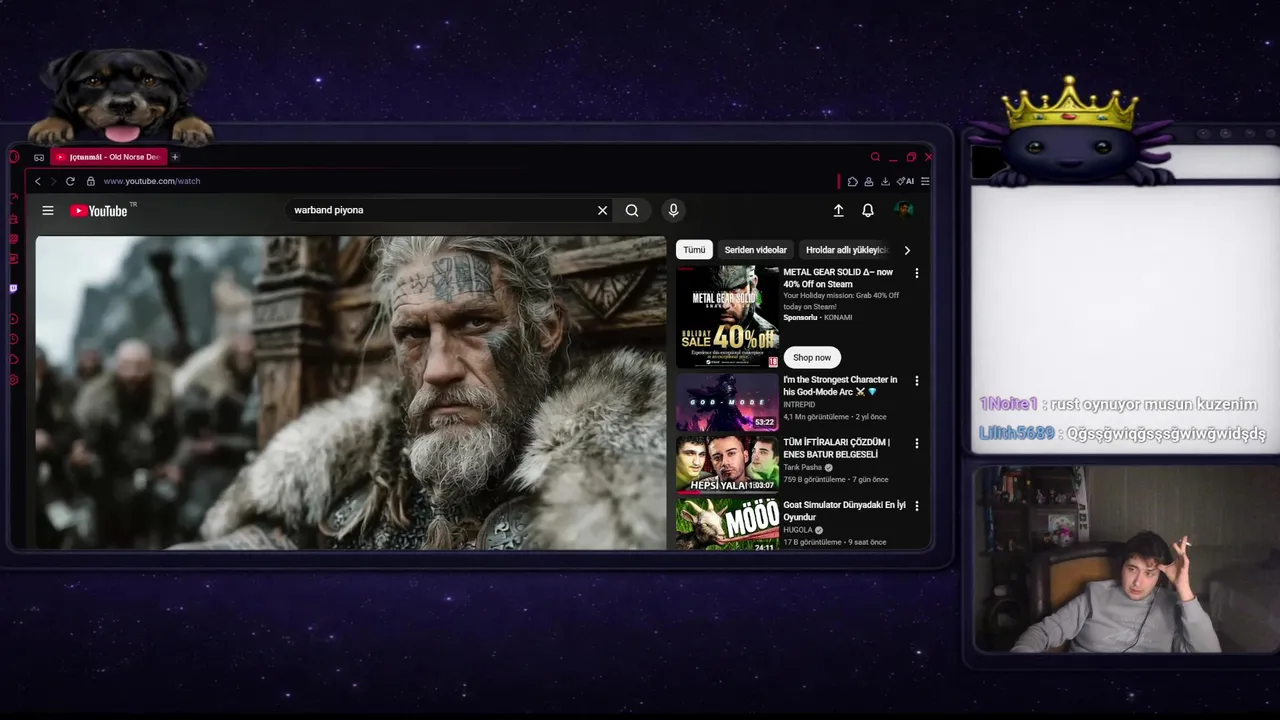This screenshot has width=1280, height=720.
Task: Open the browser downloads arrow icon
Action: (x=885, y=182)
